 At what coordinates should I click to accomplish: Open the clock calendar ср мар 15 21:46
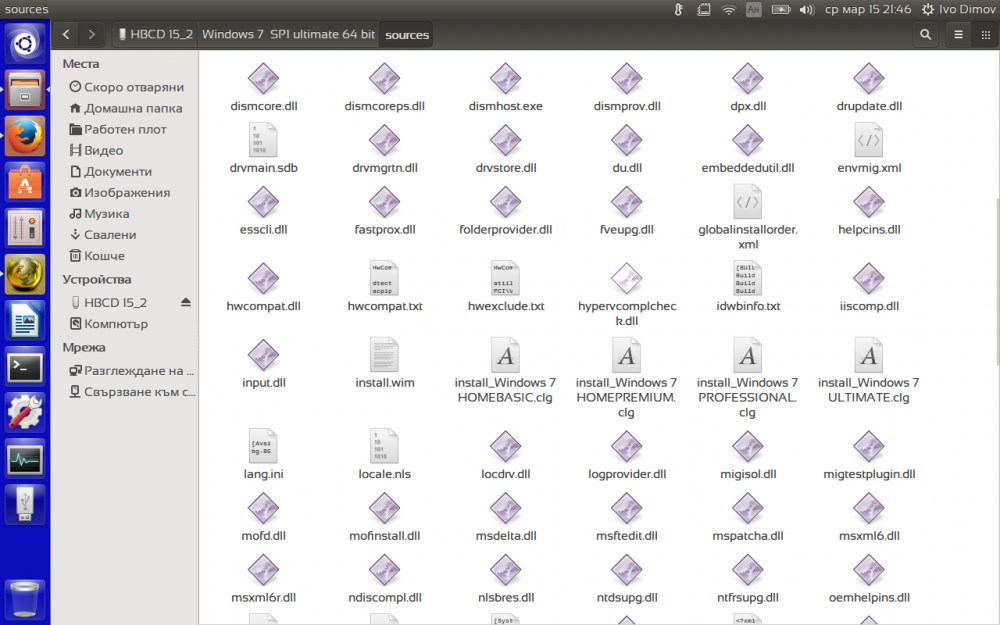[x=867, y=9]
